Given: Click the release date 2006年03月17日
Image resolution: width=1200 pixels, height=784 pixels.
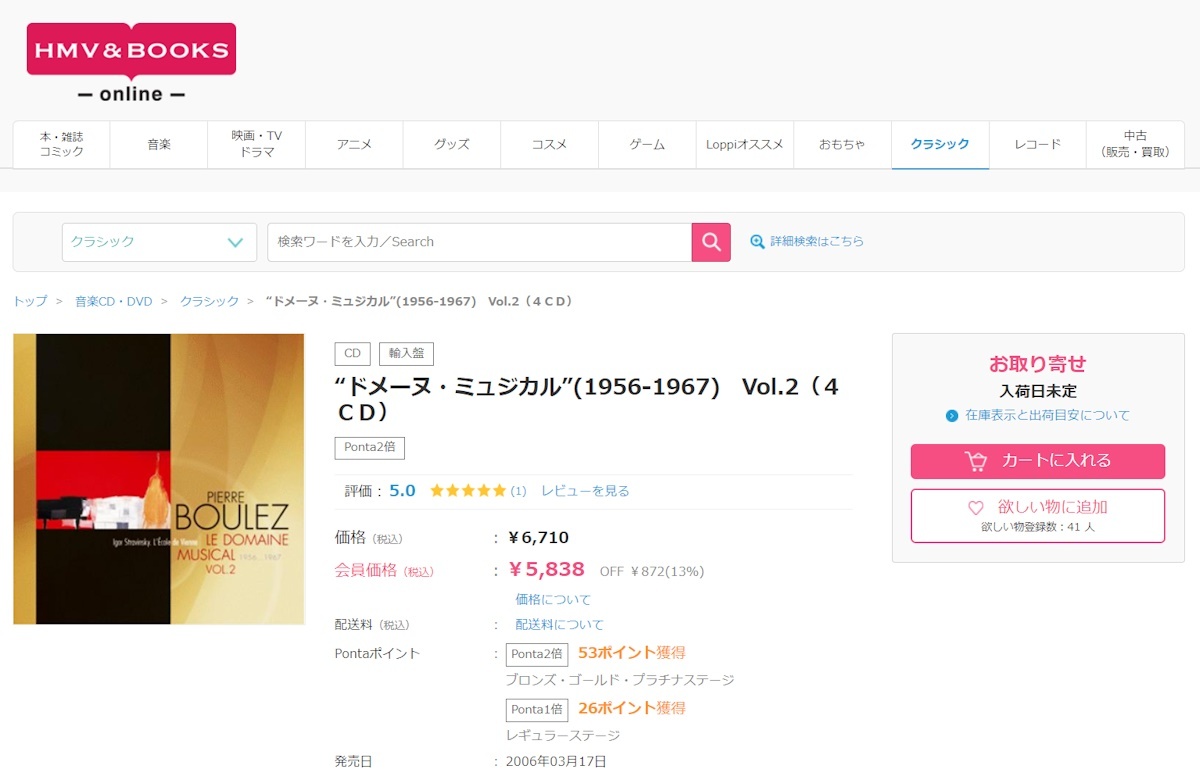Looking at the screenshot, I should (x=556, y=761).
